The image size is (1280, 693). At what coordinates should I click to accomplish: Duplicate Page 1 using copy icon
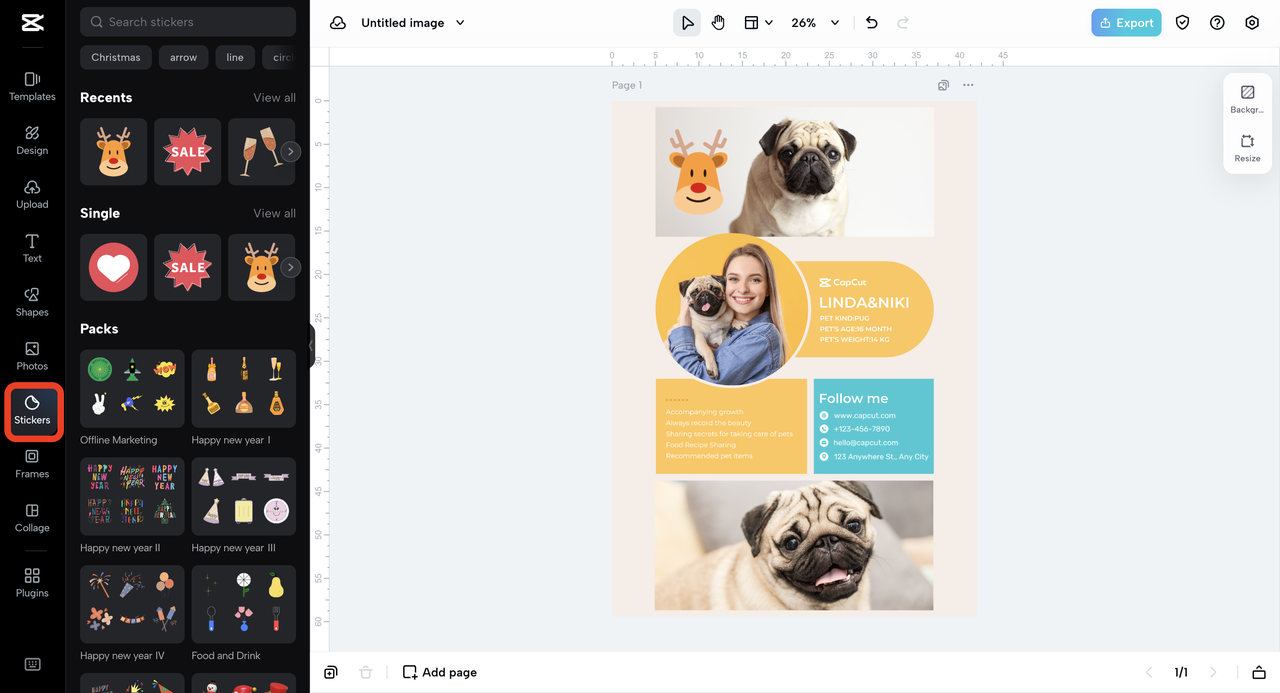(943, 86)
